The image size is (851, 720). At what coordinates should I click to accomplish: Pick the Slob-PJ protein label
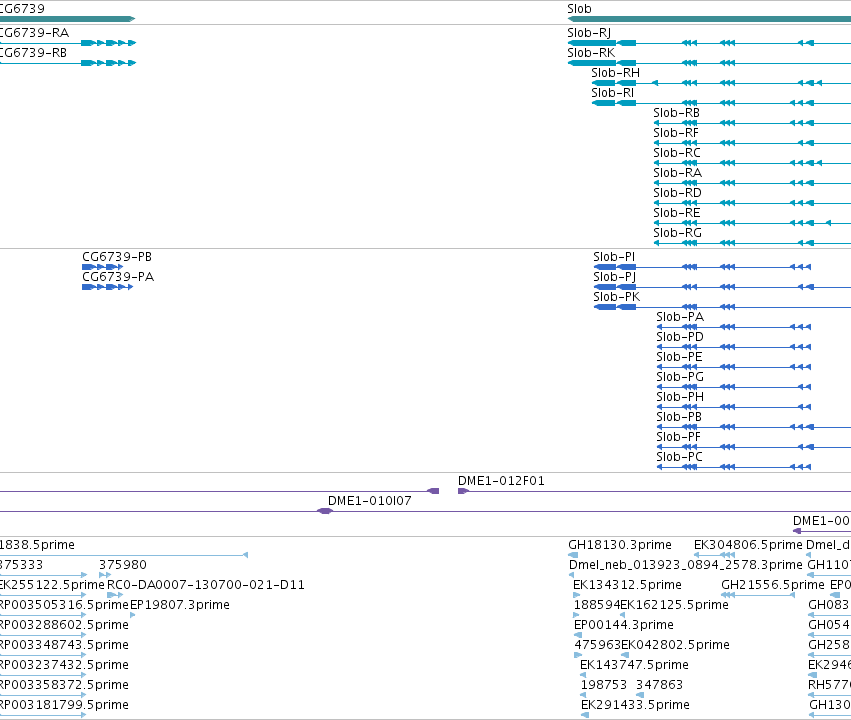pos(614,277)
